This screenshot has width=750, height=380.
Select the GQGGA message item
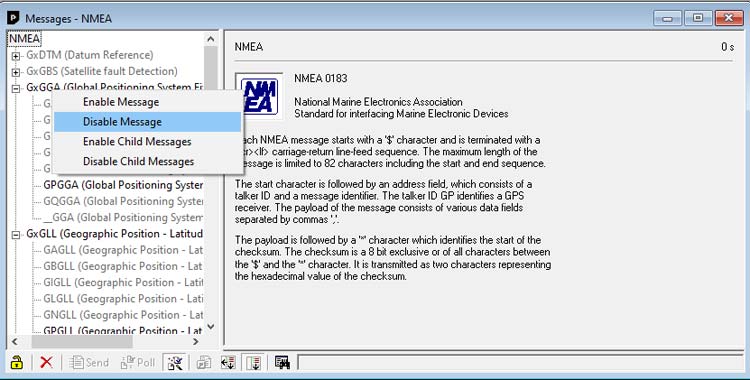point(123,201)
